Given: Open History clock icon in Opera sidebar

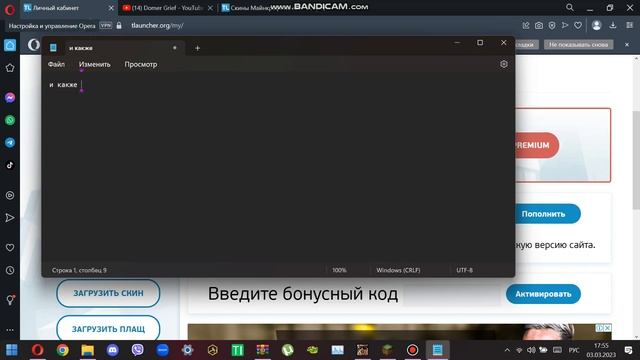Looking at the screenshot, I should [10, 270].
